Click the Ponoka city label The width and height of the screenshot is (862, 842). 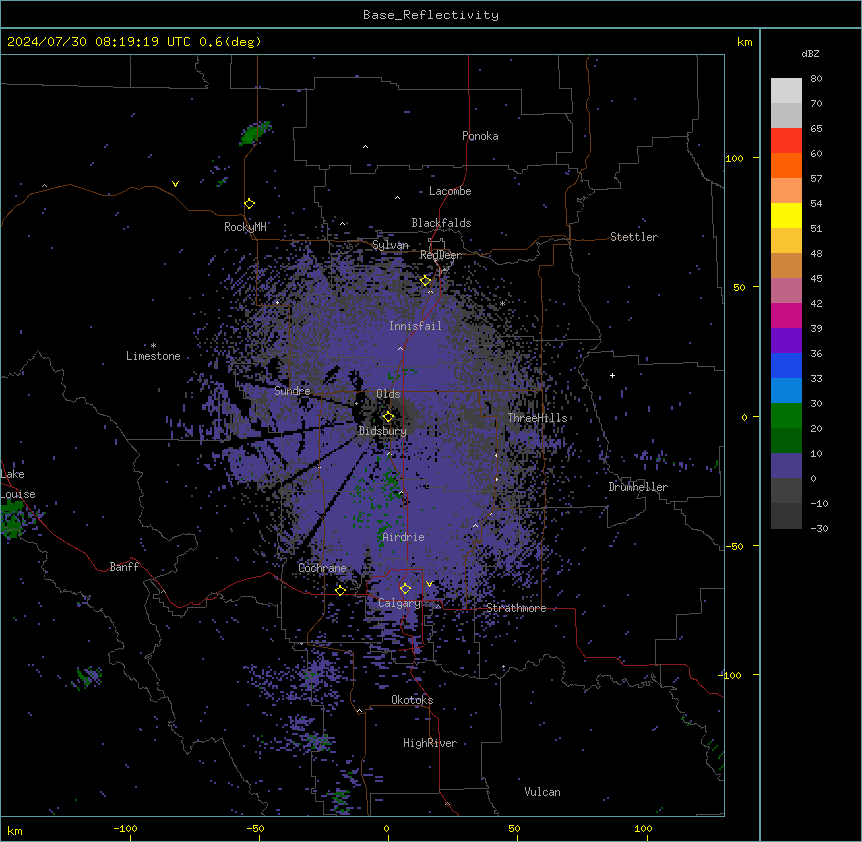(480, 136)
